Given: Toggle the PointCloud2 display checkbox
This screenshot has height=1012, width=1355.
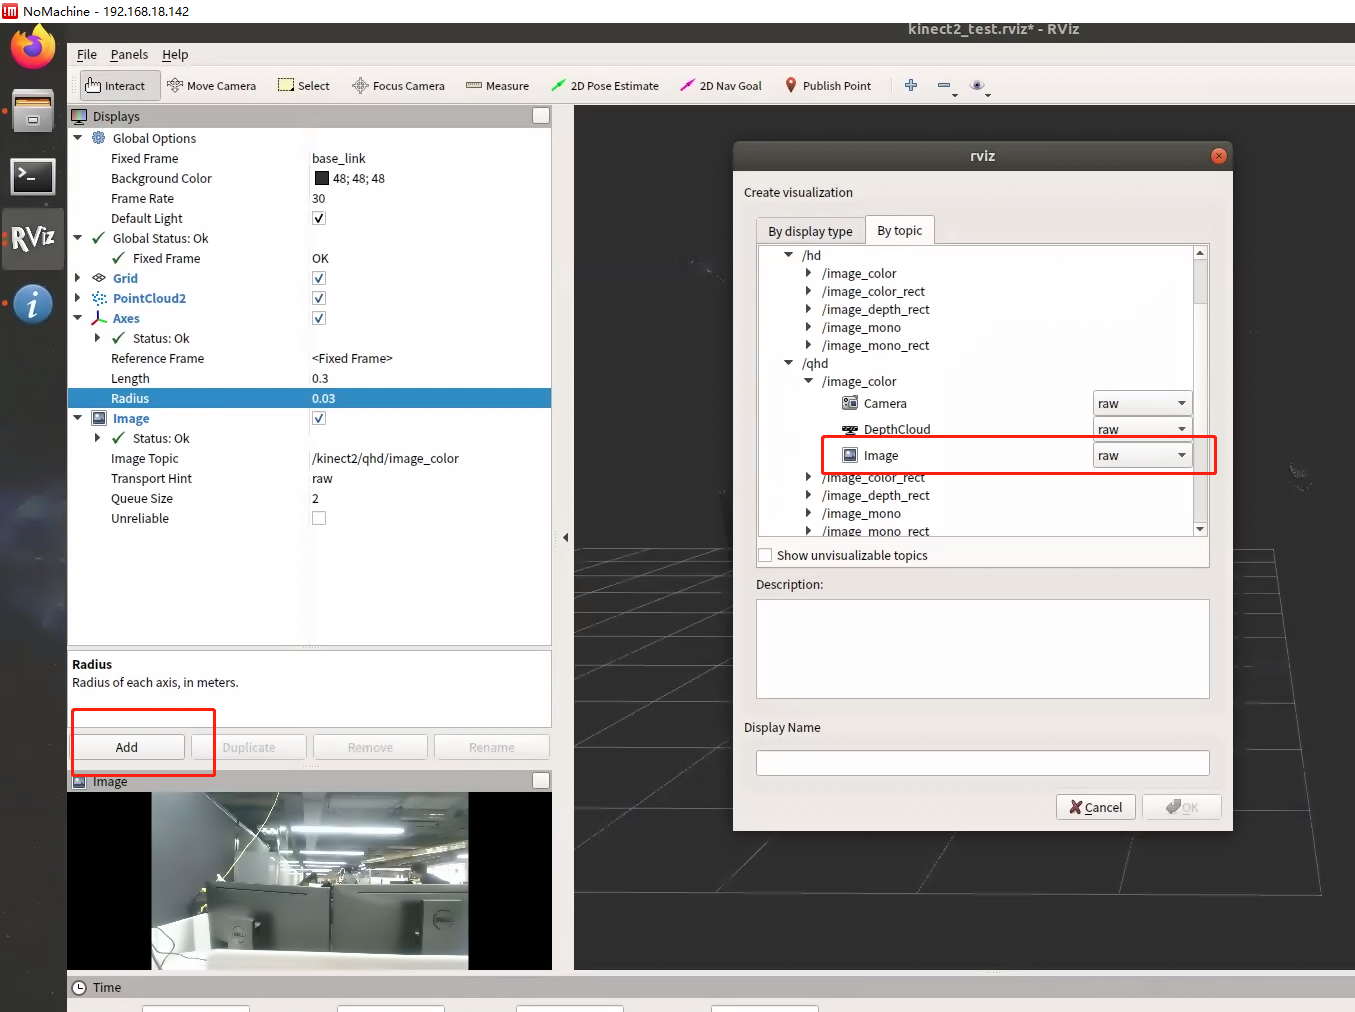Looking at the screenshot, I should pyautogui.click(x=319, y=298).
